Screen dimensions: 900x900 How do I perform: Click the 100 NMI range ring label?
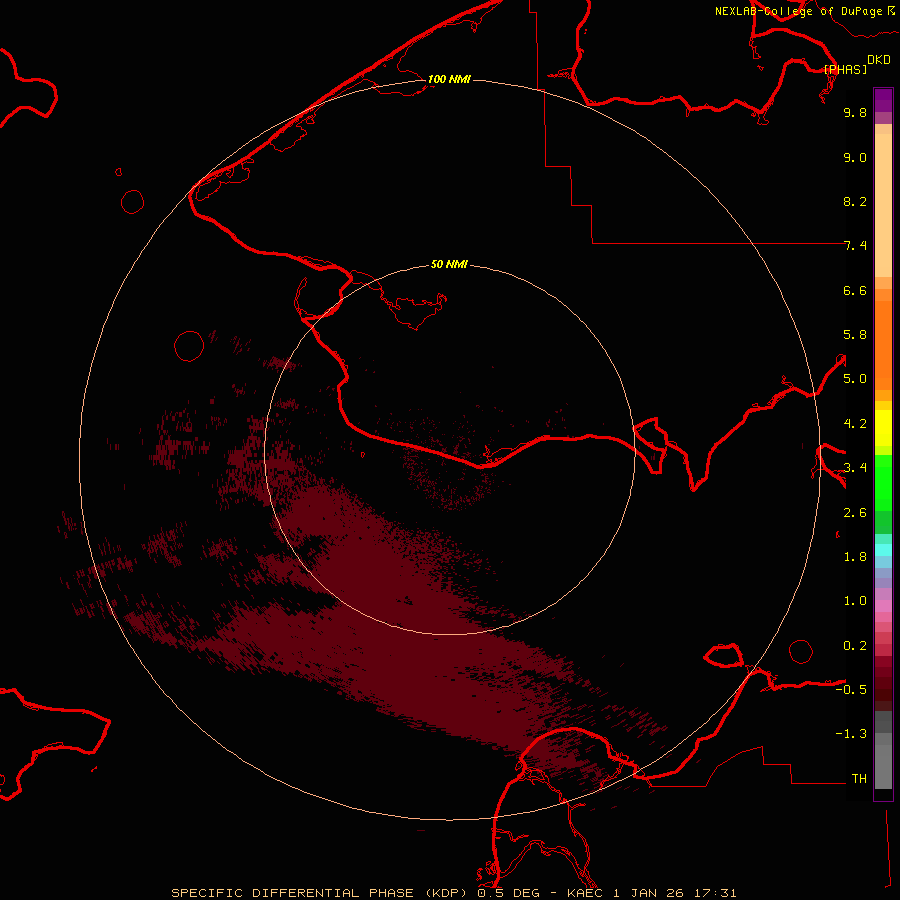pos(449,79)
